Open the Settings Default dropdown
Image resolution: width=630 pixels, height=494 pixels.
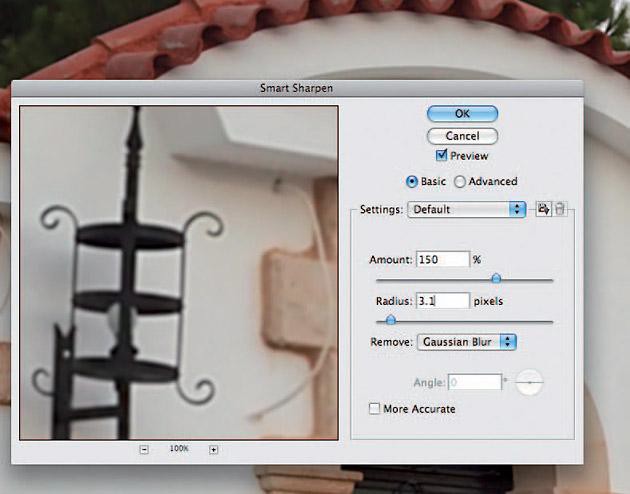pyautogui.click(x=466, y=209)
